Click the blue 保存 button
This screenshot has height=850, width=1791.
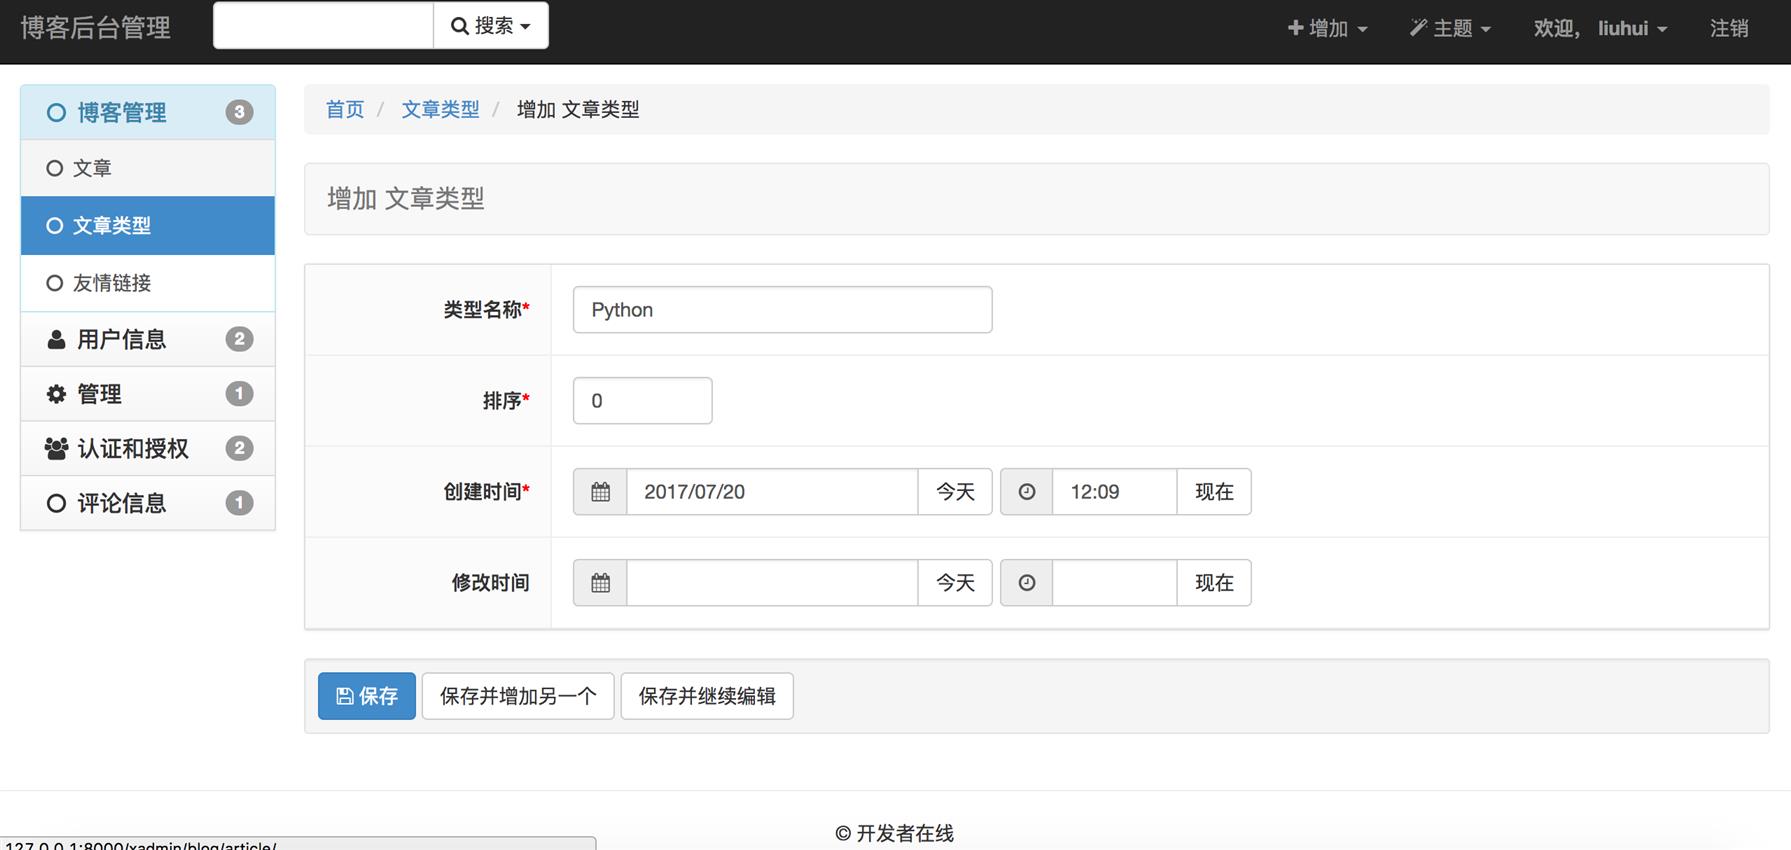366,696
